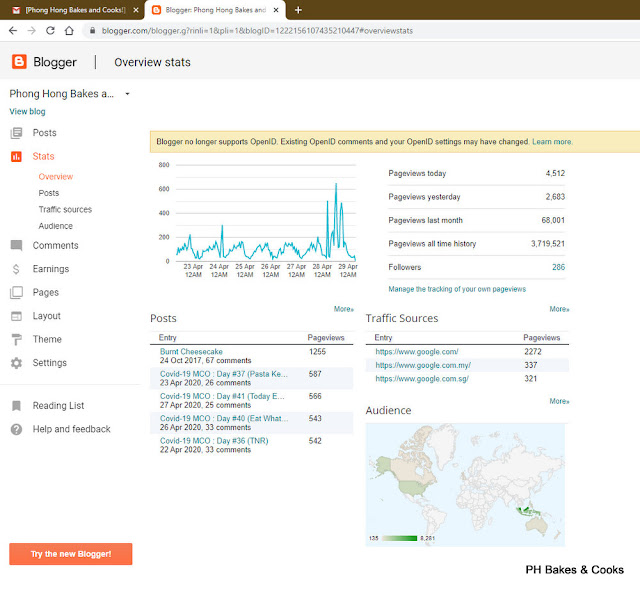The height and width of the screenshot is (589, 640).
Task: Open the Earnings label in sidebar
Action: [x=51, y=269]
